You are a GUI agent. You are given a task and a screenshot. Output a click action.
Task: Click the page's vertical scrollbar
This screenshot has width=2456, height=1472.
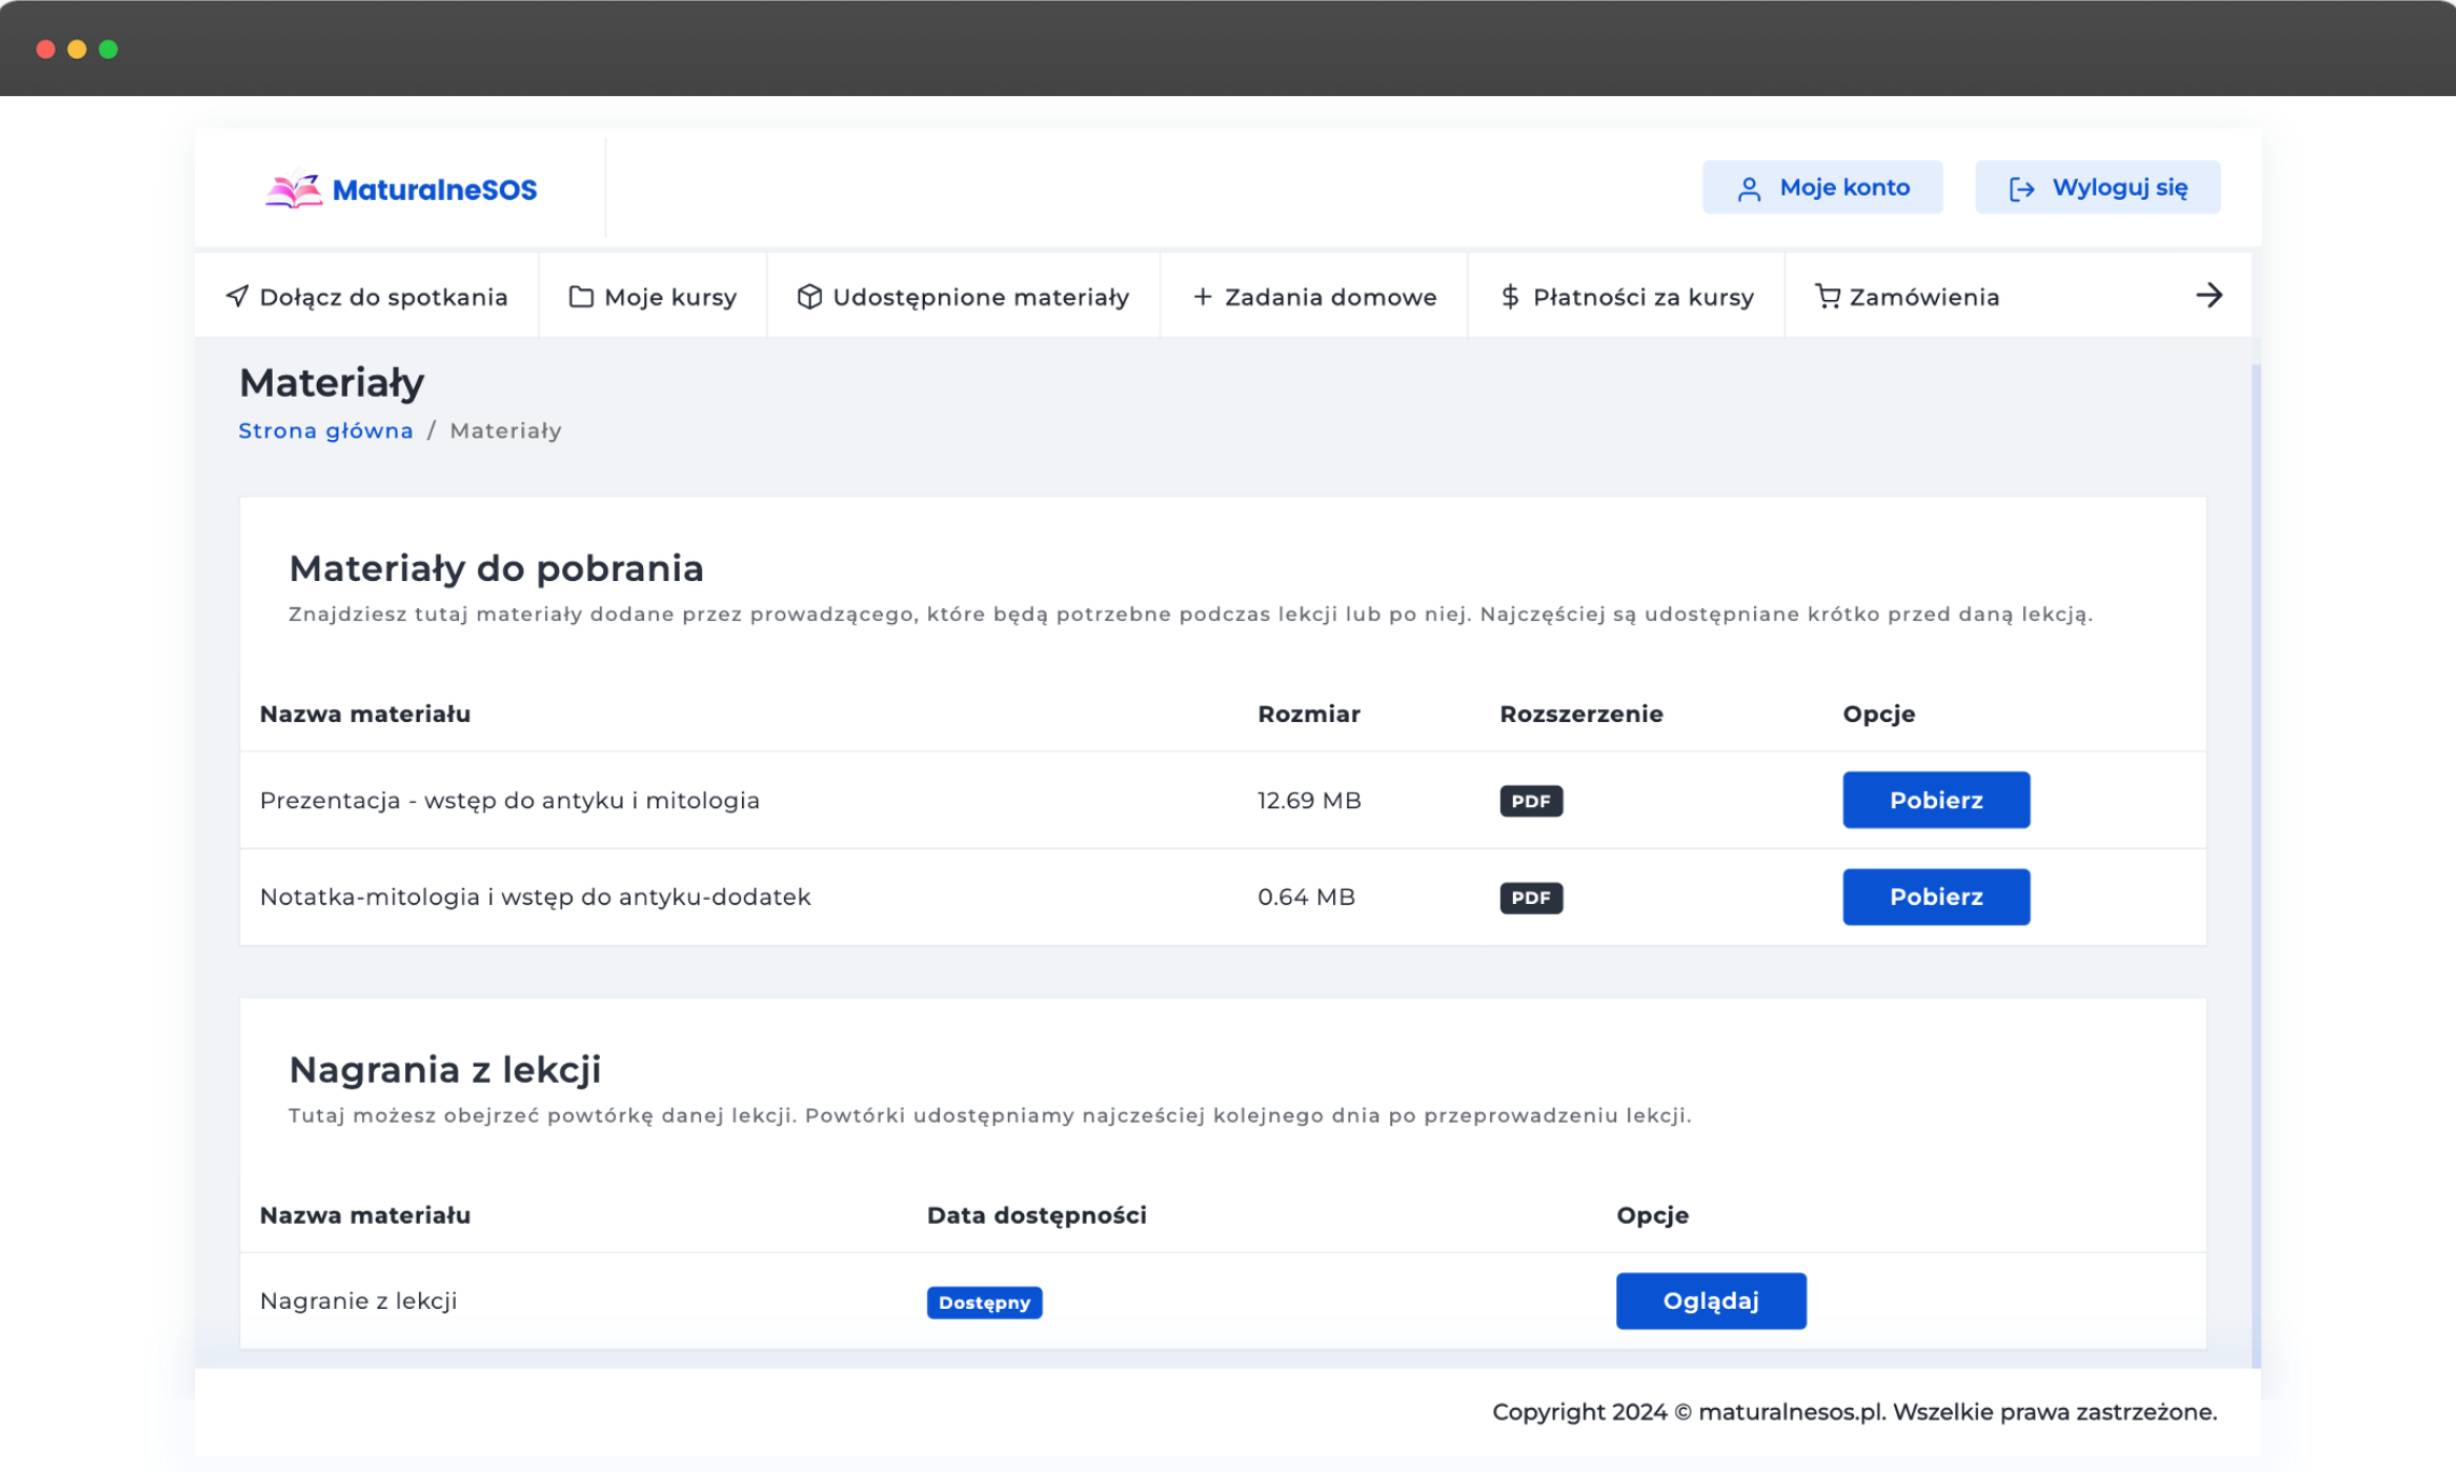pyautogui.click(x=2256, y=865)
